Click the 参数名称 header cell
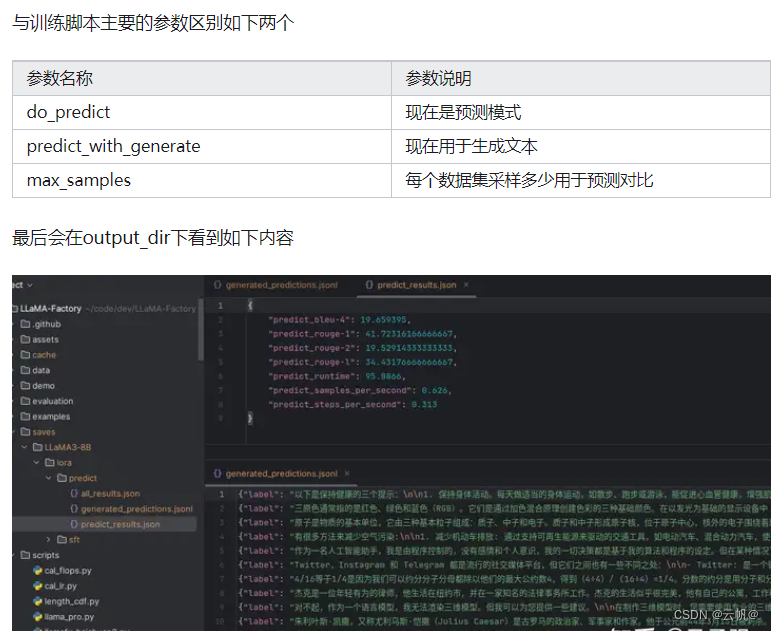774x631 pixels. click(202, 79)
